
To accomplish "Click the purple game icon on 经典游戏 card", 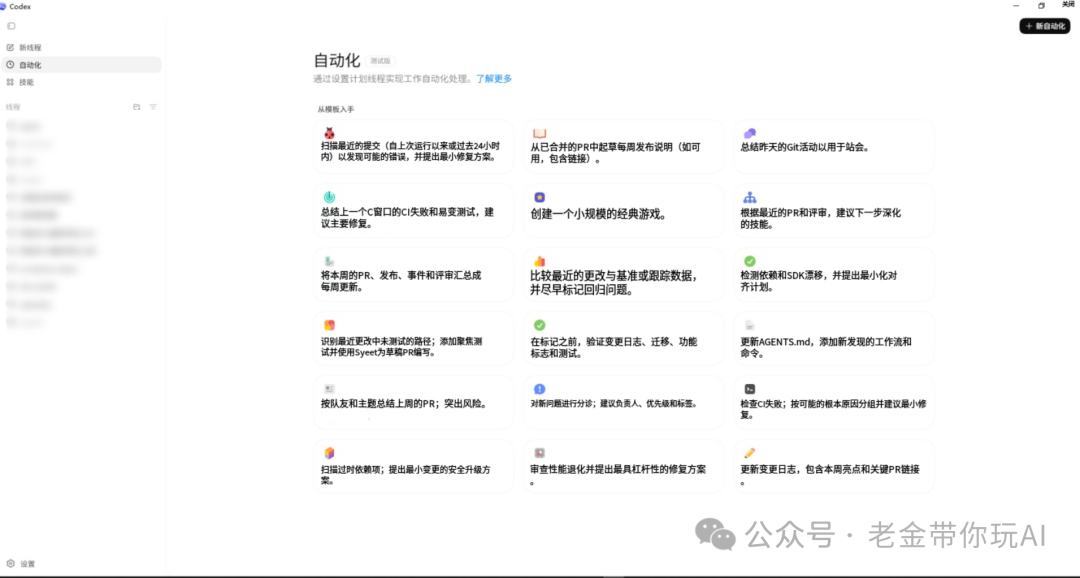I will coord(539,197).
